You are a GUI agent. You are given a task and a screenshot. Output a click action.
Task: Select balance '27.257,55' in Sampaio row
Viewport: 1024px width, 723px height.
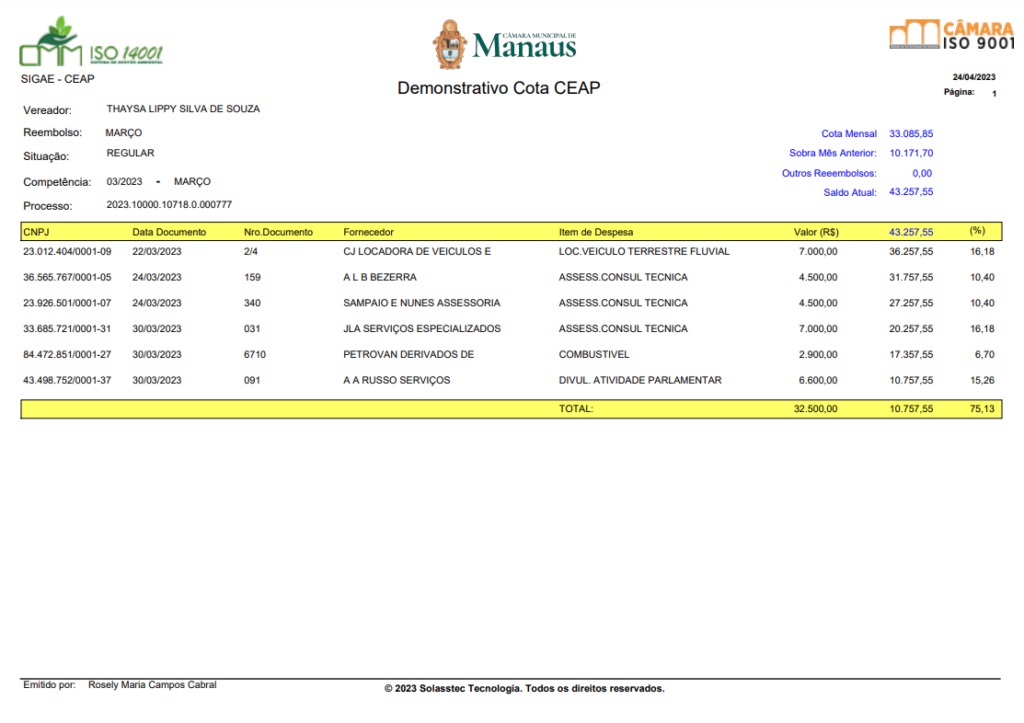911,303
